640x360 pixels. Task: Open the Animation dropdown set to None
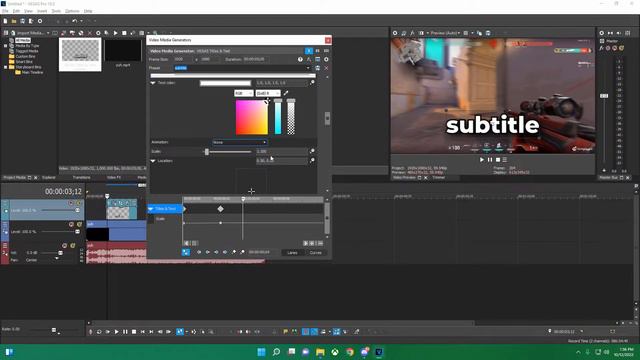click(x=240, y=142)
